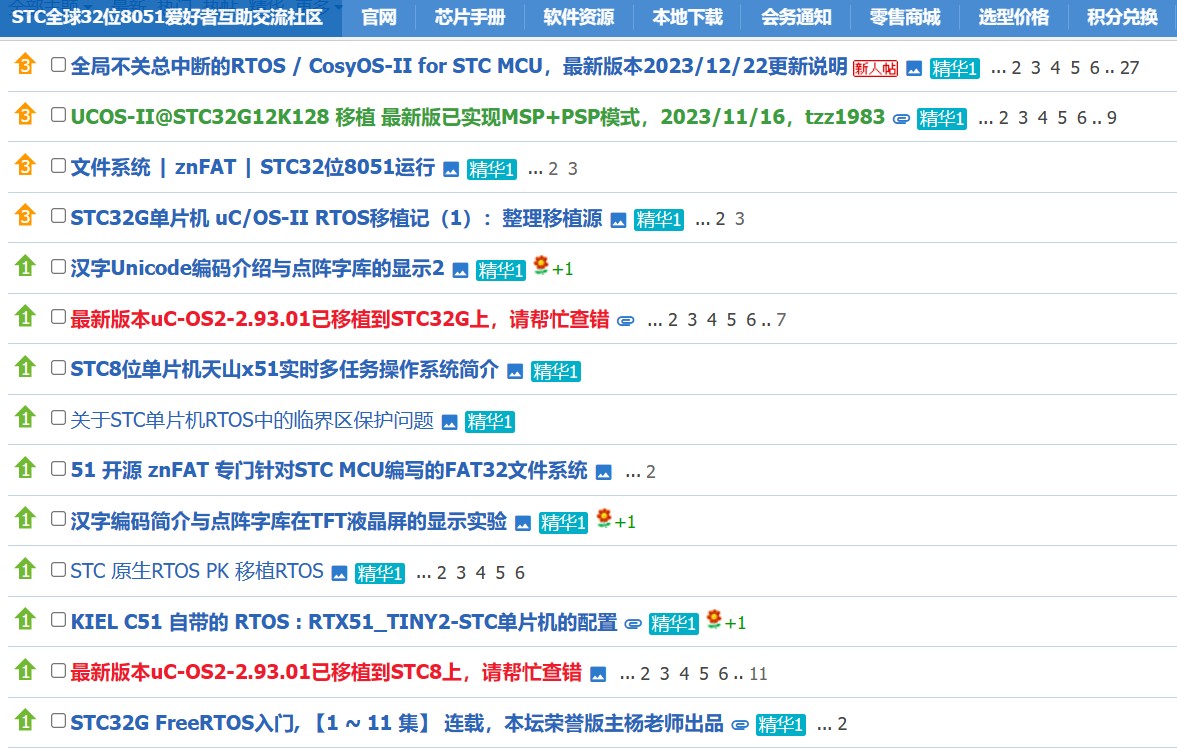This screenshot has height=748, width=1177.
Task: Check the box for 最新版本uC-OS2 STC32G thread
Action: [59, 317]
